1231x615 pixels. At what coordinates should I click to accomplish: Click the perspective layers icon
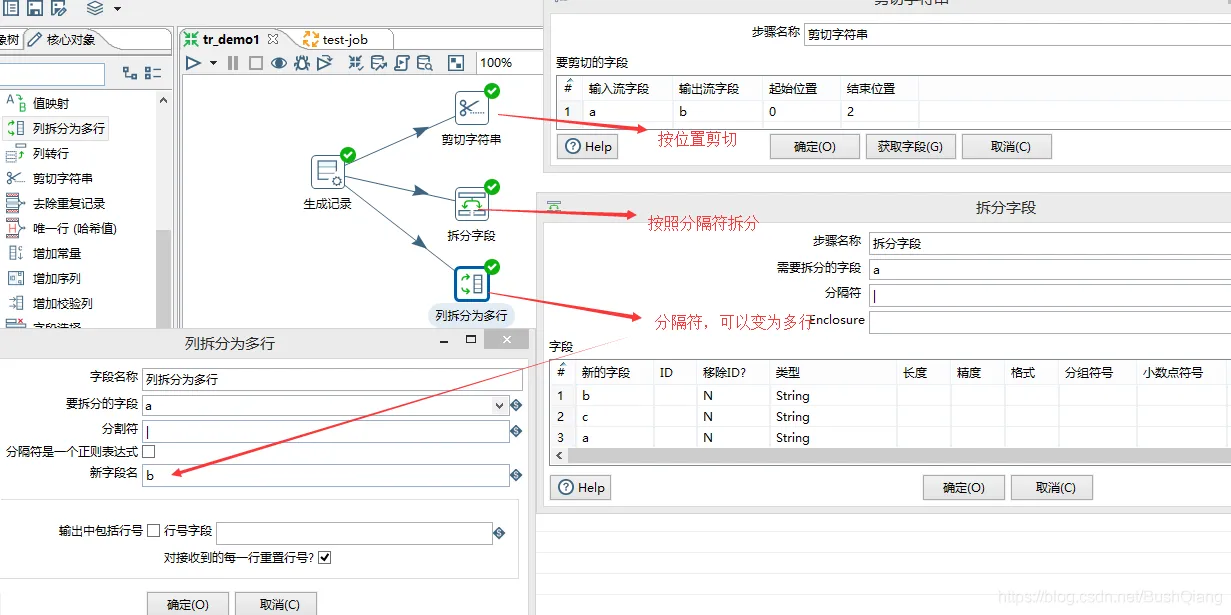point(95,8)
